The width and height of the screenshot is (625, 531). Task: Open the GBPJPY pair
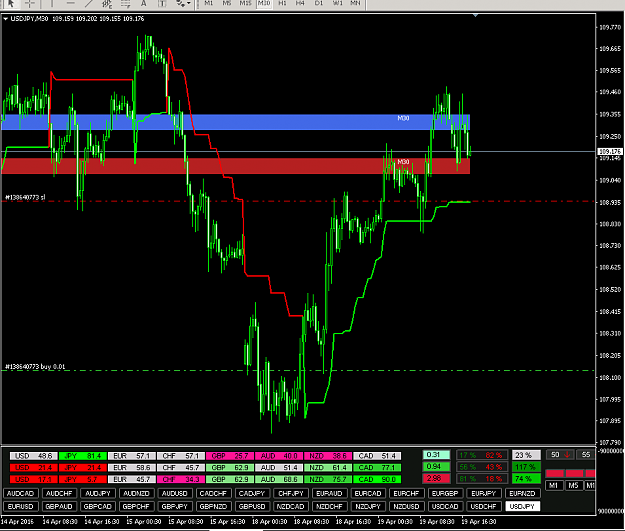tap(175, 506)
